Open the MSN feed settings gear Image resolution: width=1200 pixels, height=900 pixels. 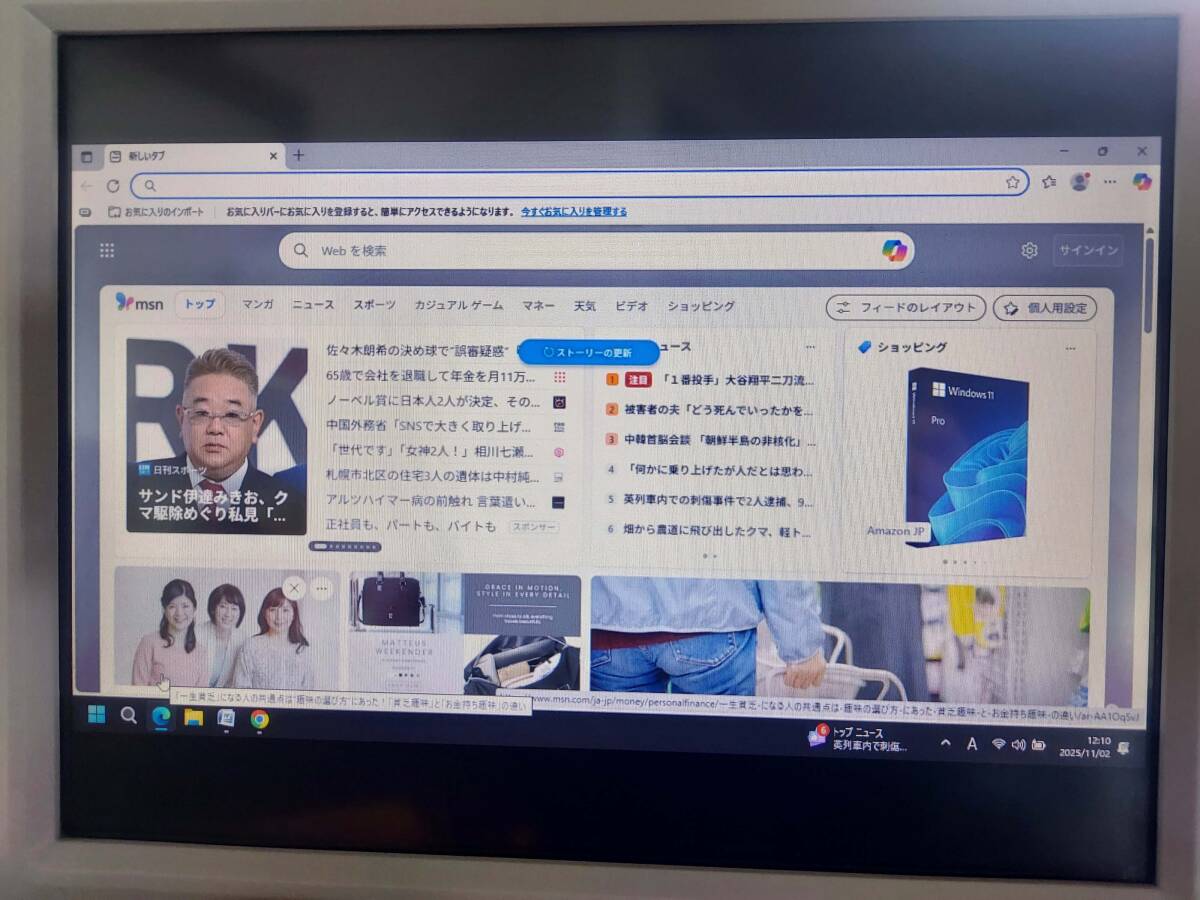1029,250
